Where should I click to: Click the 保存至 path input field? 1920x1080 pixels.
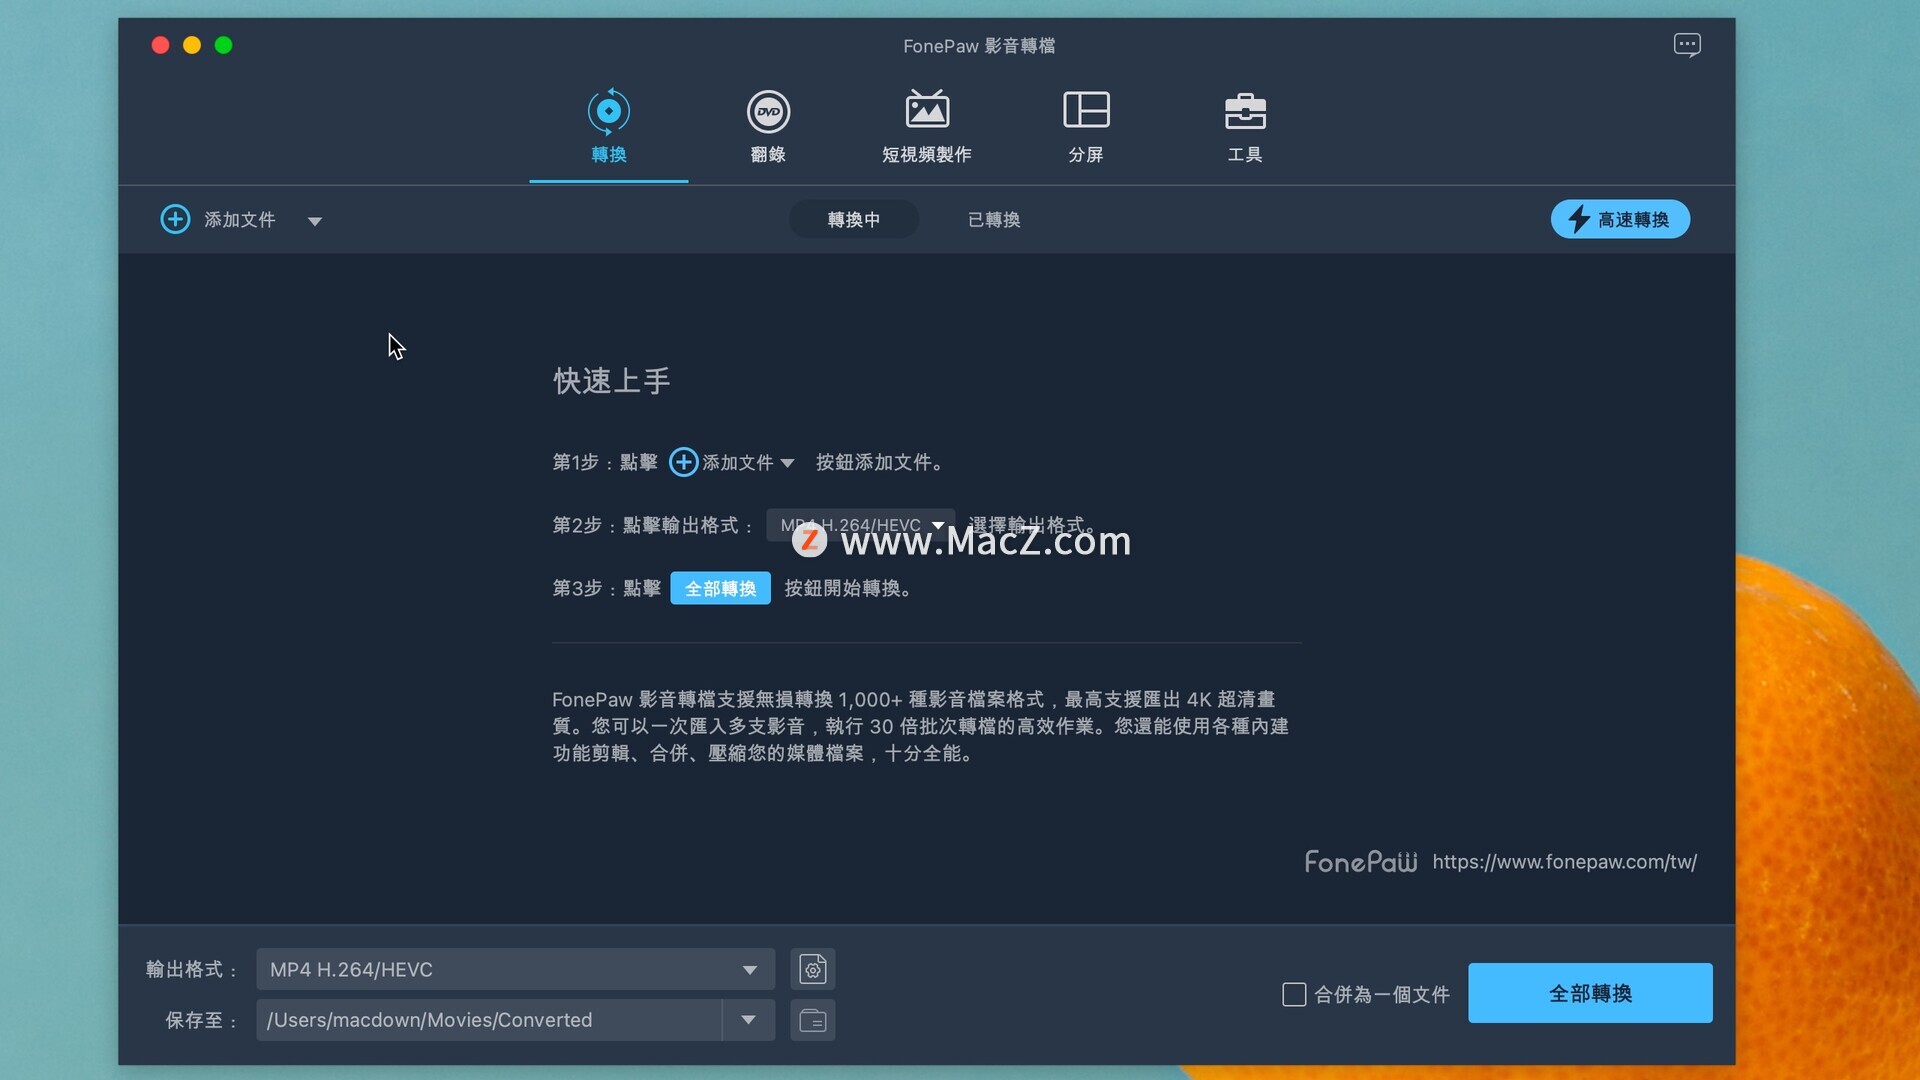pos(489,1020)
